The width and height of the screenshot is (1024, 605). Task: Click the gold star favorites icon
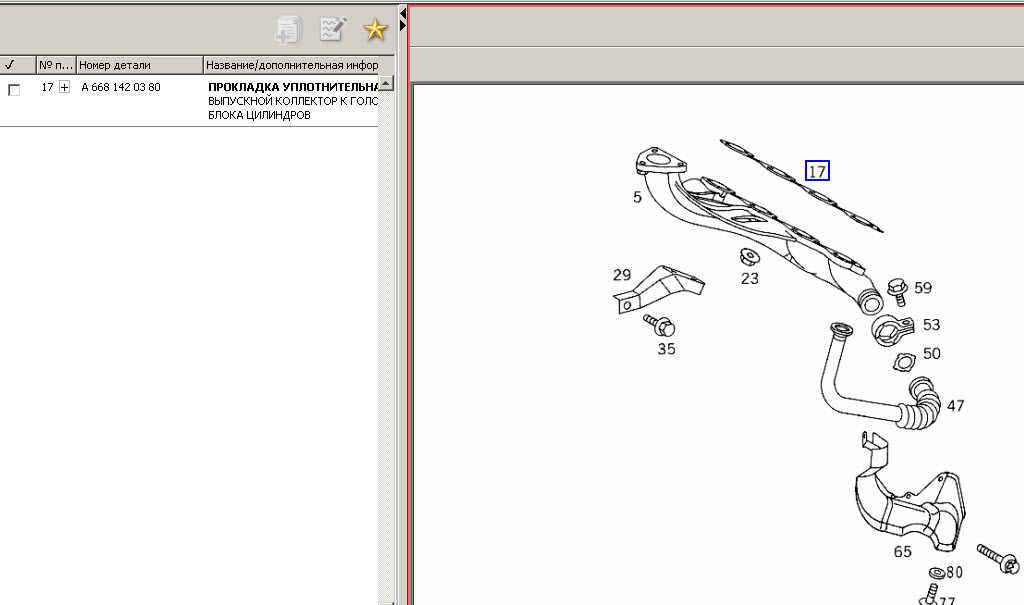pyautogui.click(x=375, y=30)
